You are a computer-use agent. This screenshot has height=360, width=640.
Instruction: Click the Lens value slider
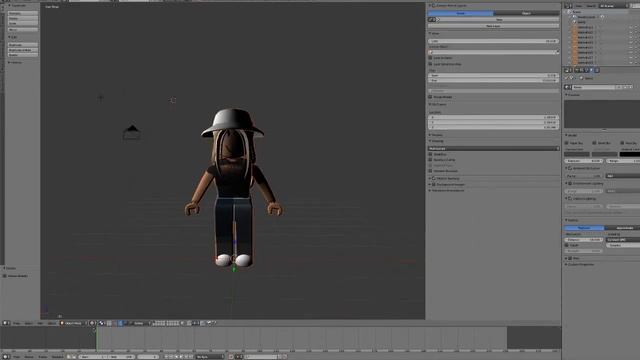(493, 41)
